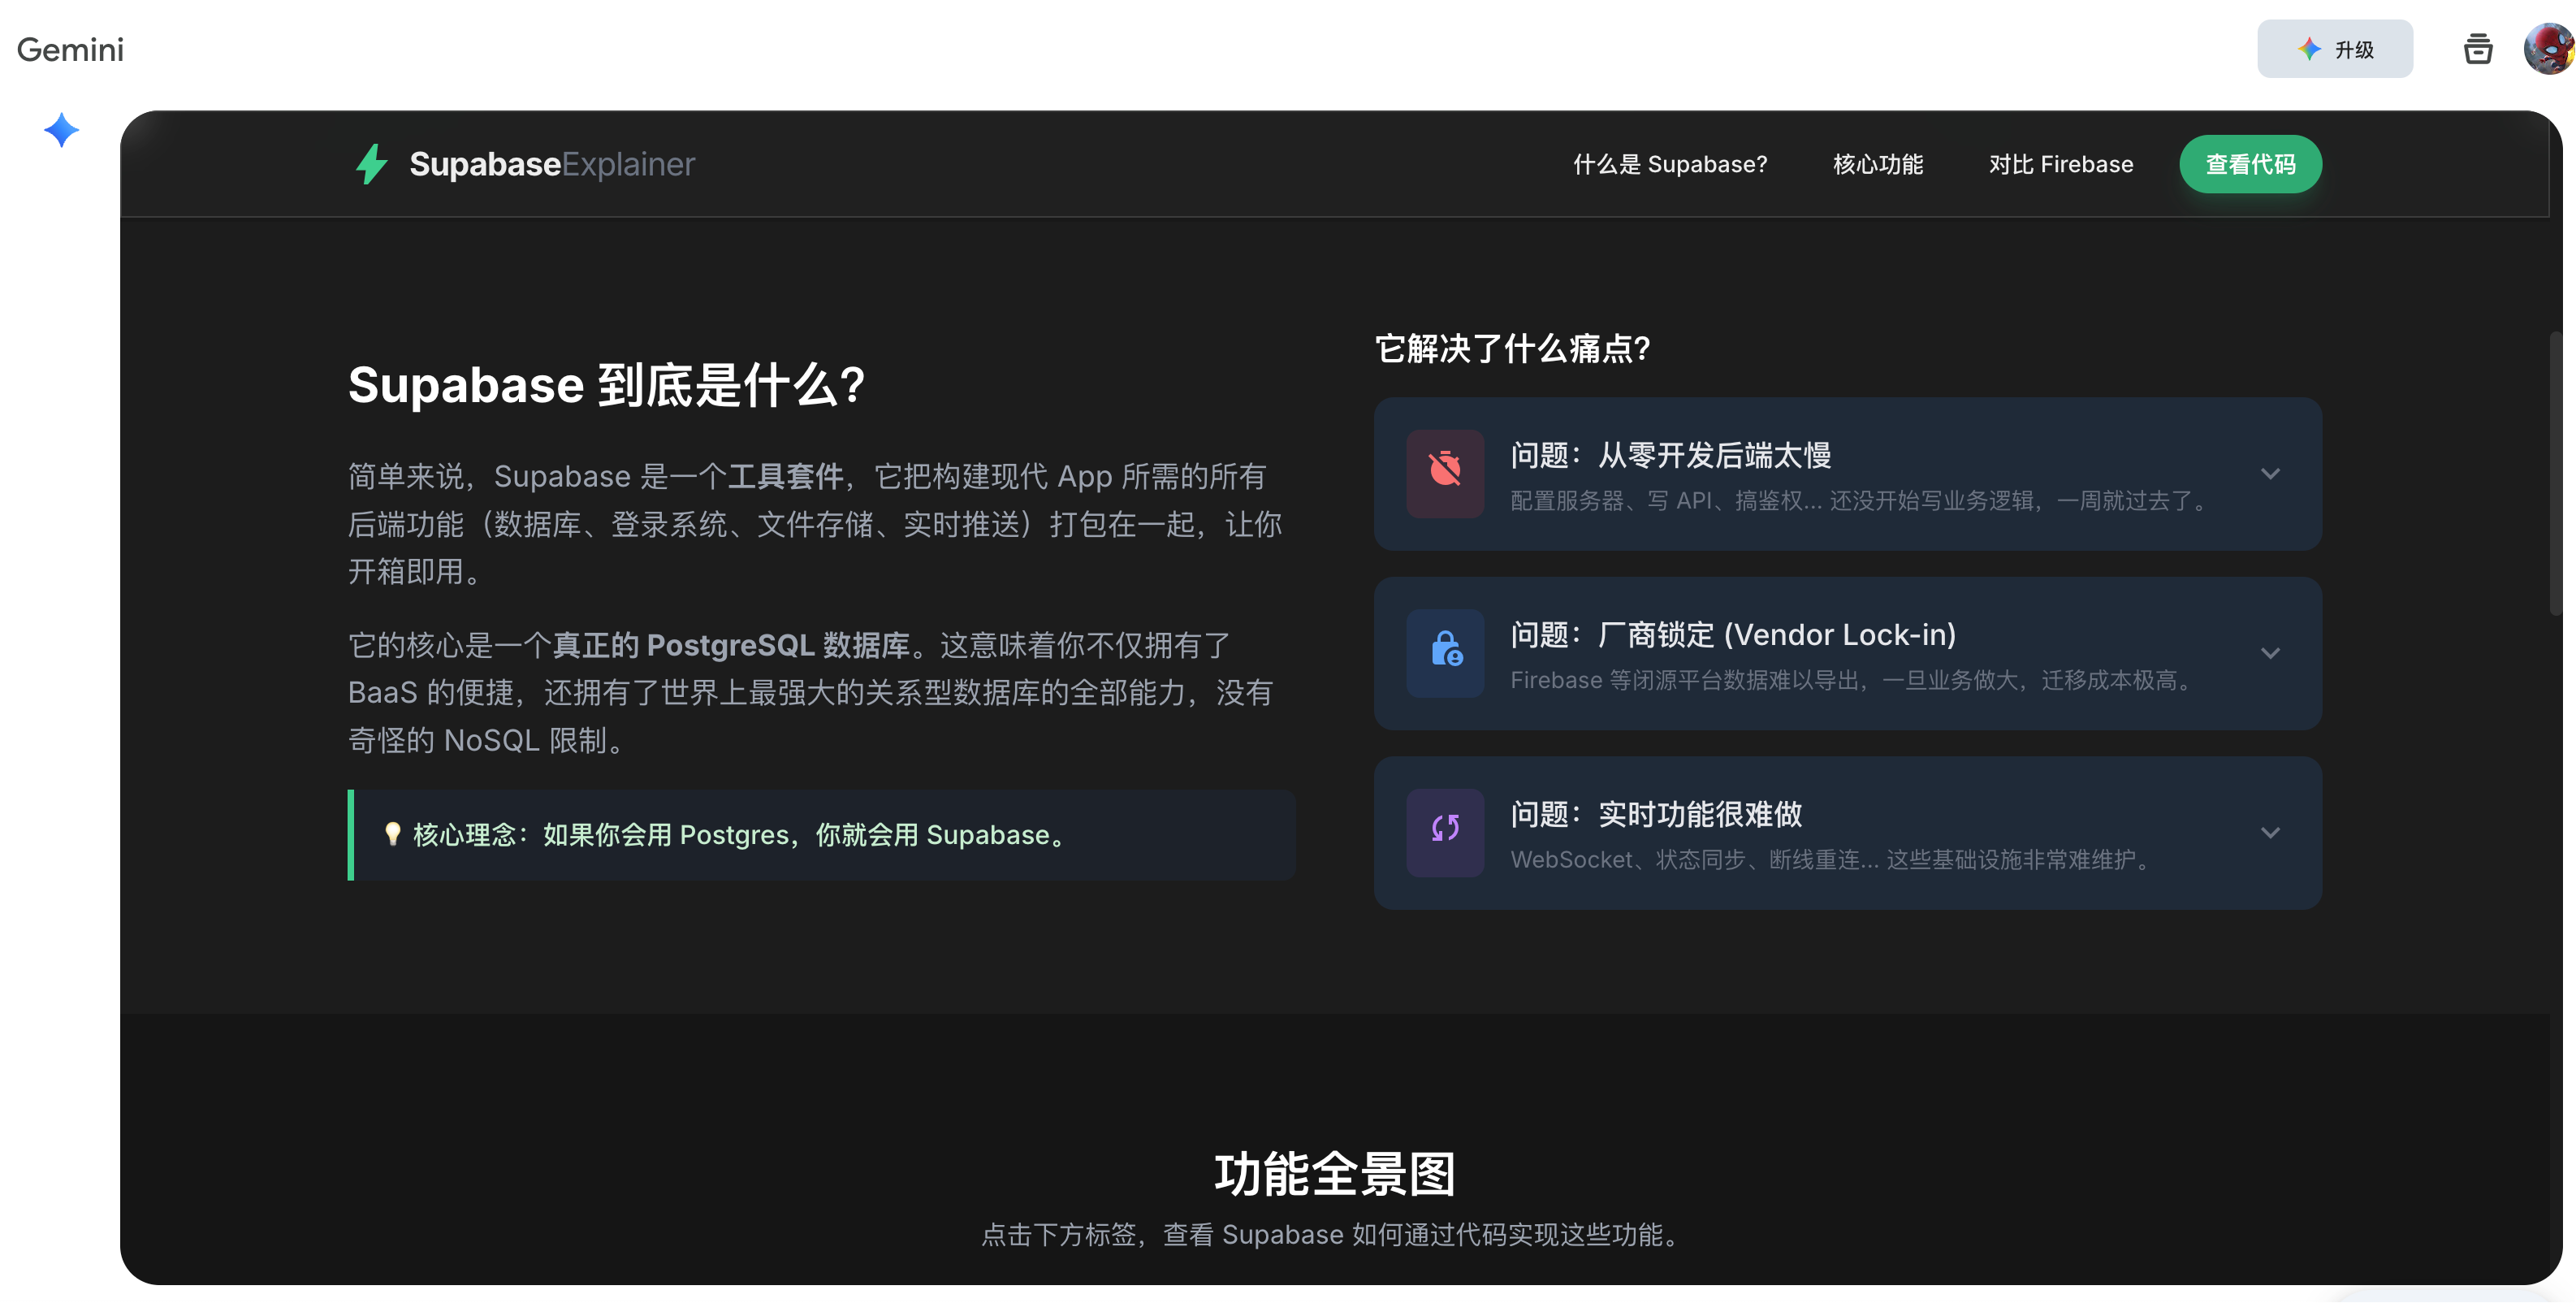2576x1303 pixels.
Task: Click the Gemini logo text
Action: (70, 49)
